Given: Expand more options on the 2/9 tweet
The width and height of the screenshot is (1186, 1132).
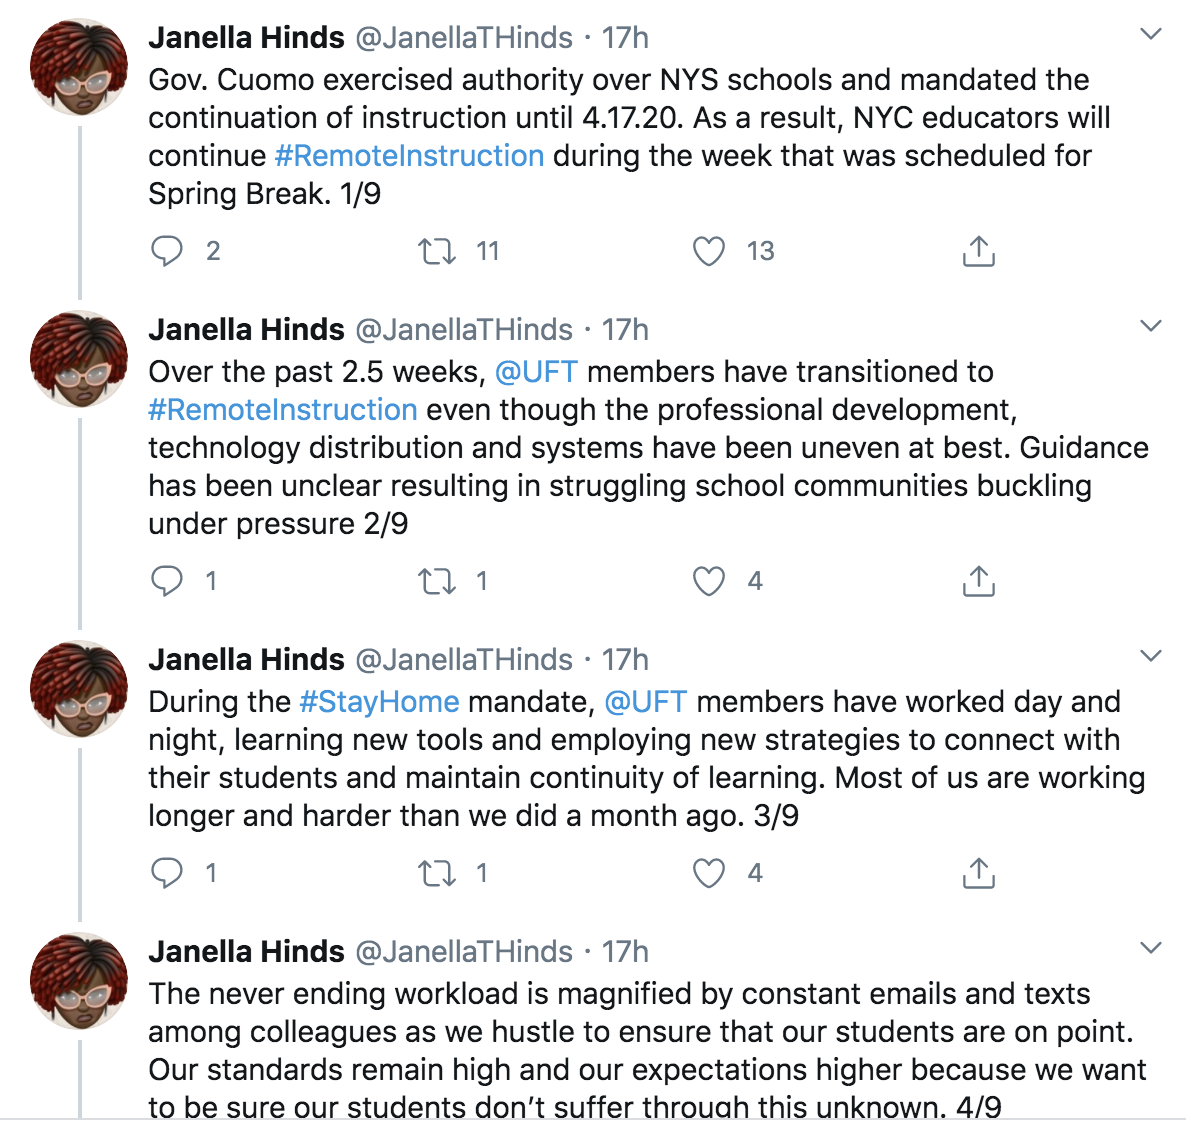Looking at the screenshot, I should point(1151,326).
